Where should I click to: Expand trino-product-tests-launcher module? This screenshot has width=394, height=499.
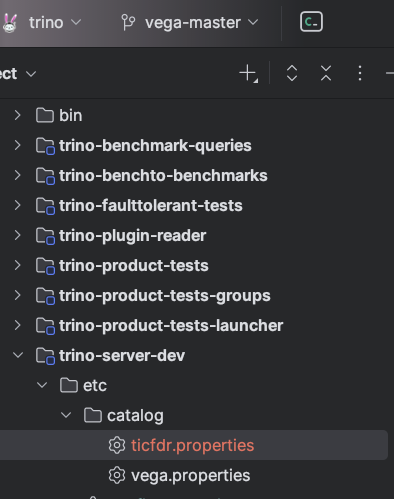18,325
